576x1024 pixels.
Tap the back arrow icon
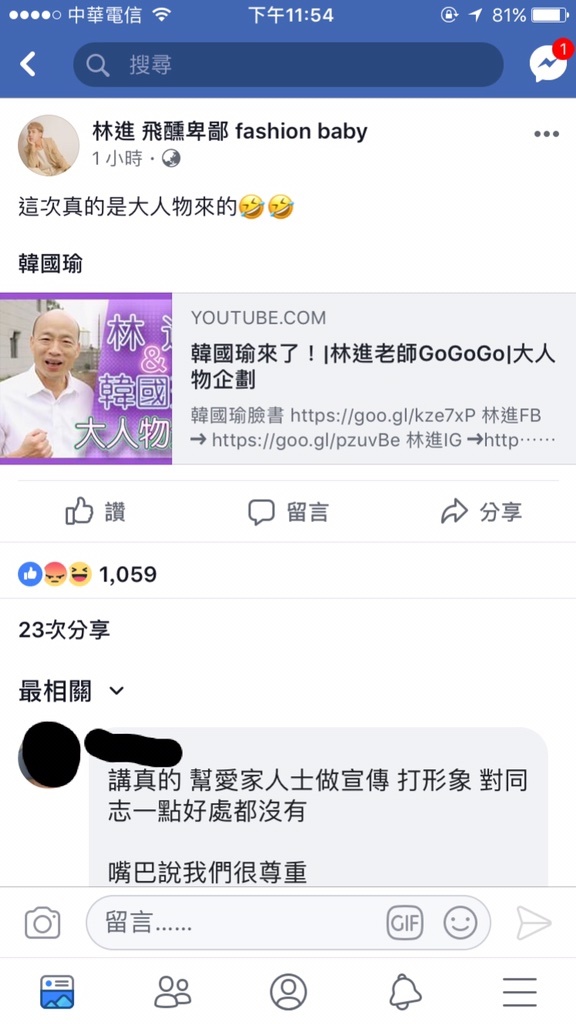27,65
